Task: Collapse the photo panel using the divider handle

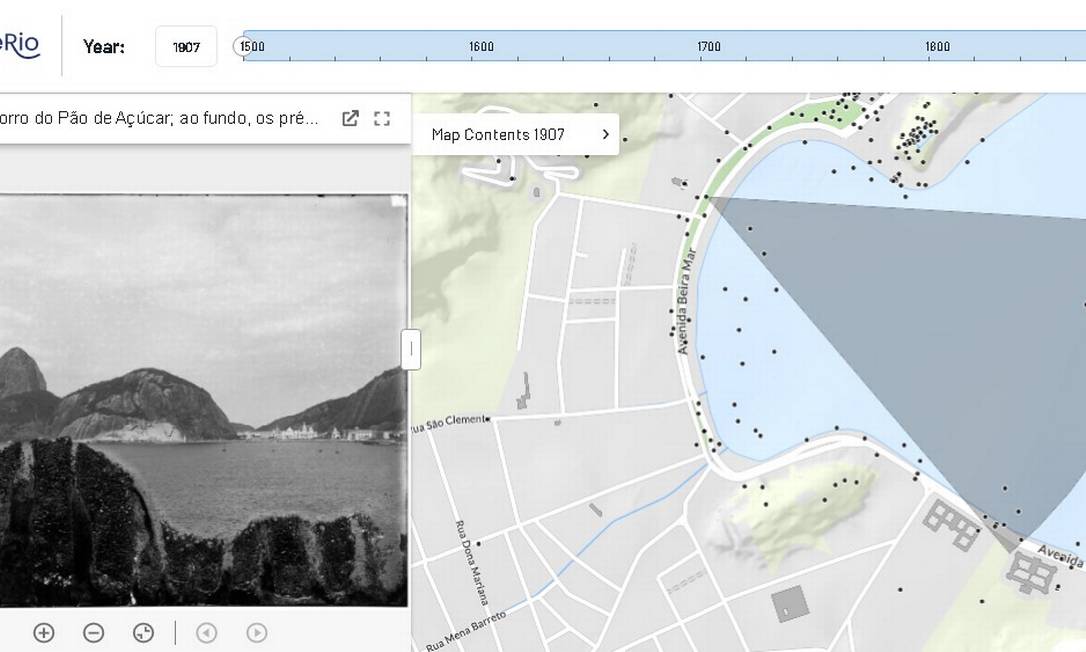Action: click(411, 350)
